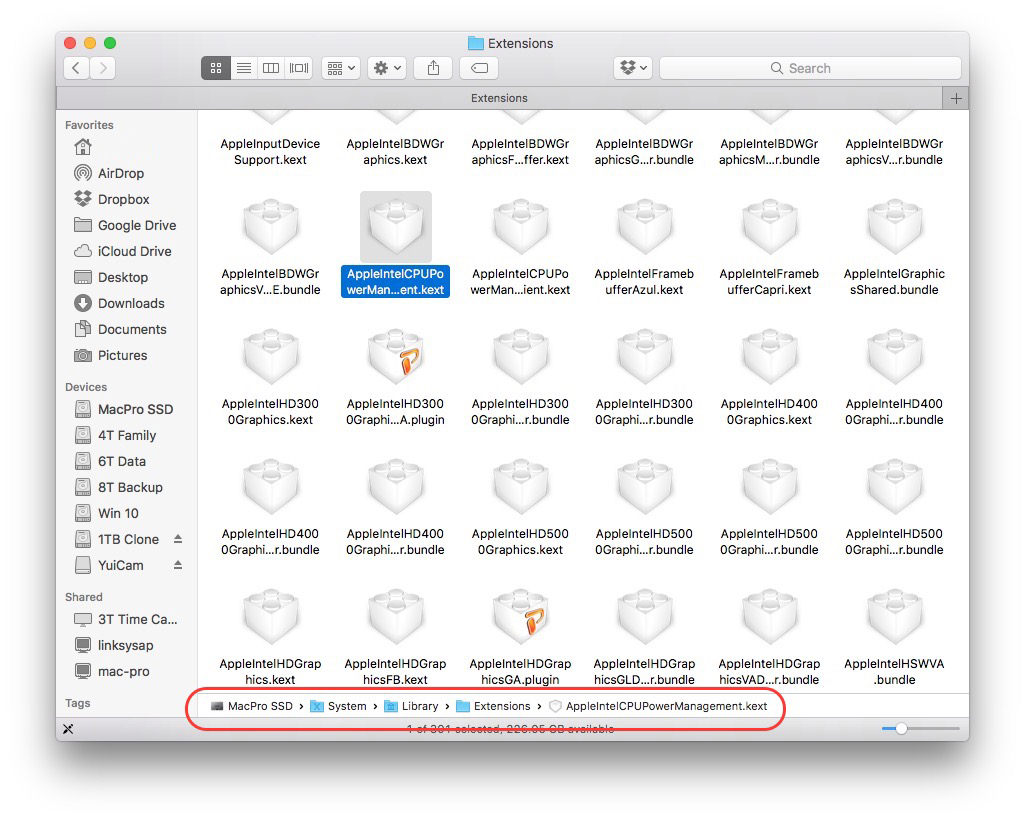The image size is (1025, 821).
Task: Adjust the icon size slider
Action: pos(901,728)
